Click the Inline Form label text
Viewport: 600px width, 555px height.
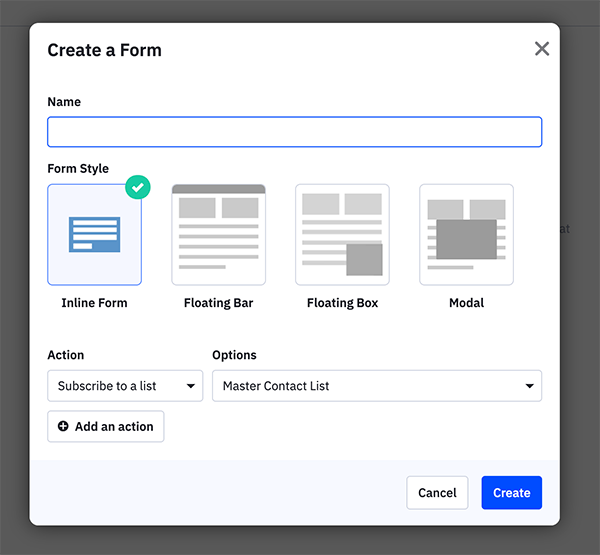95,303
